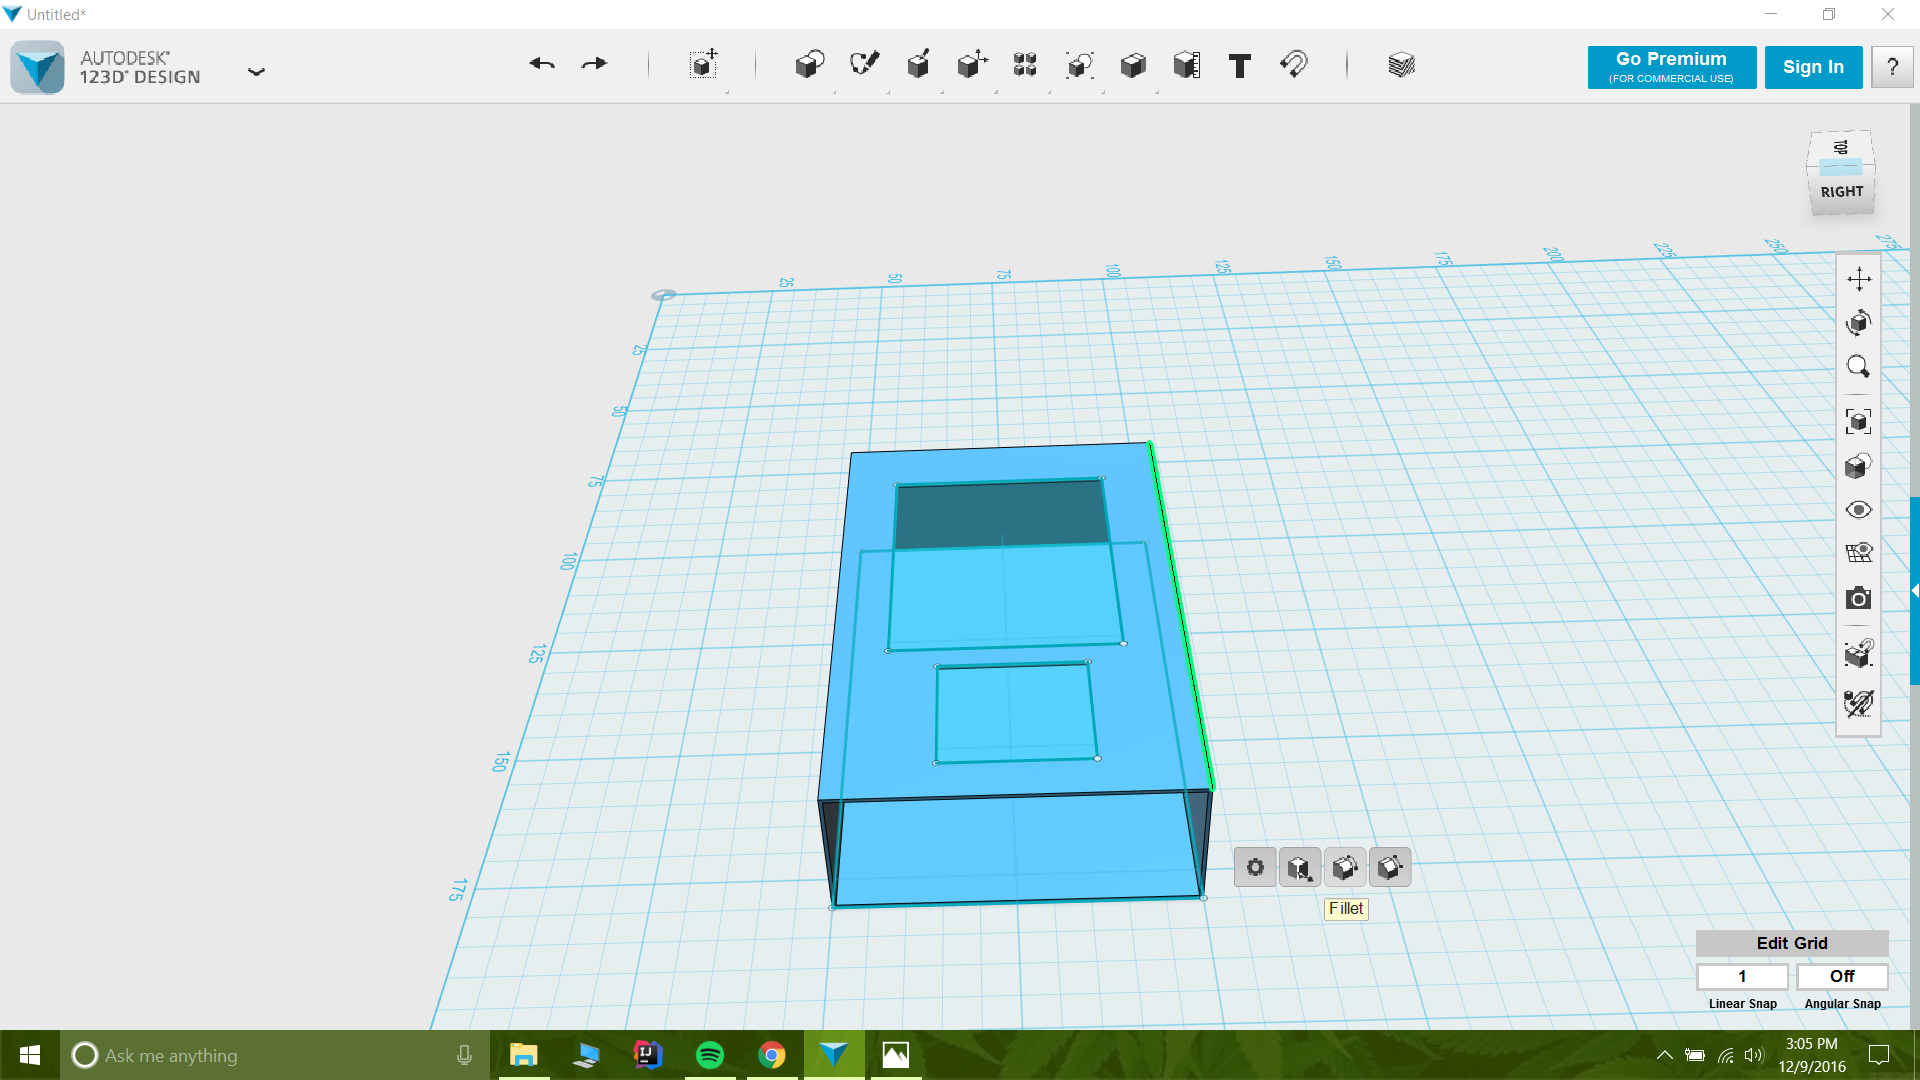Toggle the sketch visibility pencil icon
The image size is (1920, 1080).
1859,704
